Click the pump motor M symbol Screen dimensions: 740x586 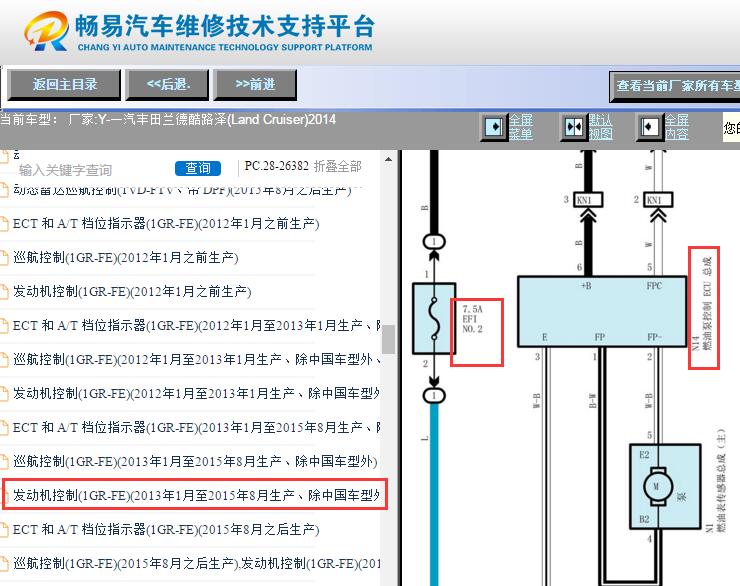pyautogui.click(x=657, y=487)
